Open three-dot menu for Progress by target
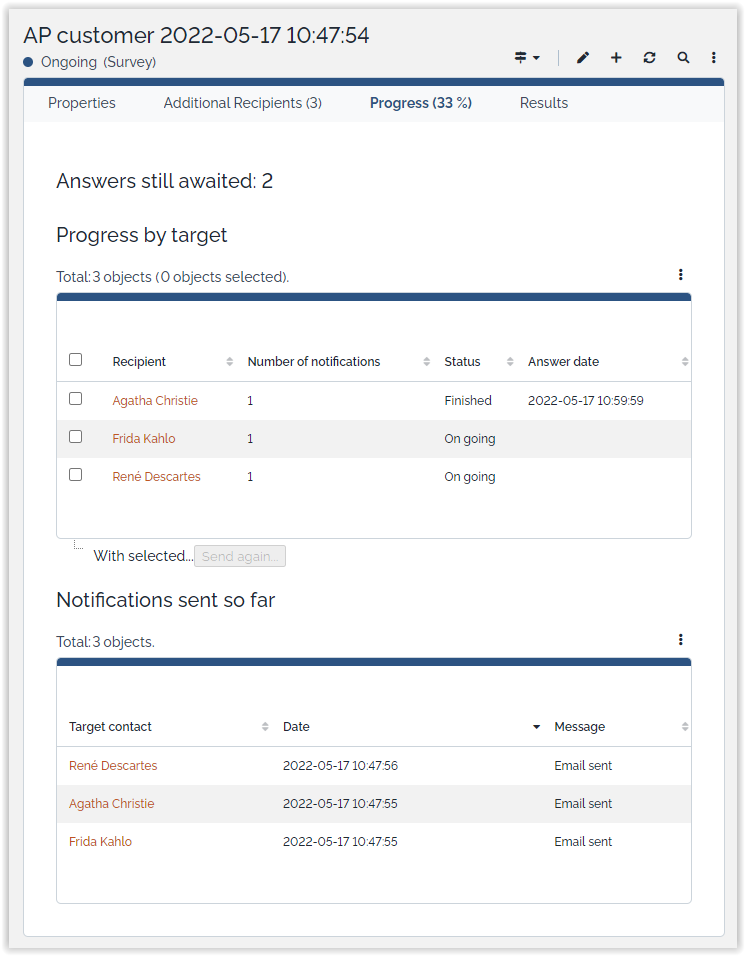745x956 pixels. coord(681,275)
